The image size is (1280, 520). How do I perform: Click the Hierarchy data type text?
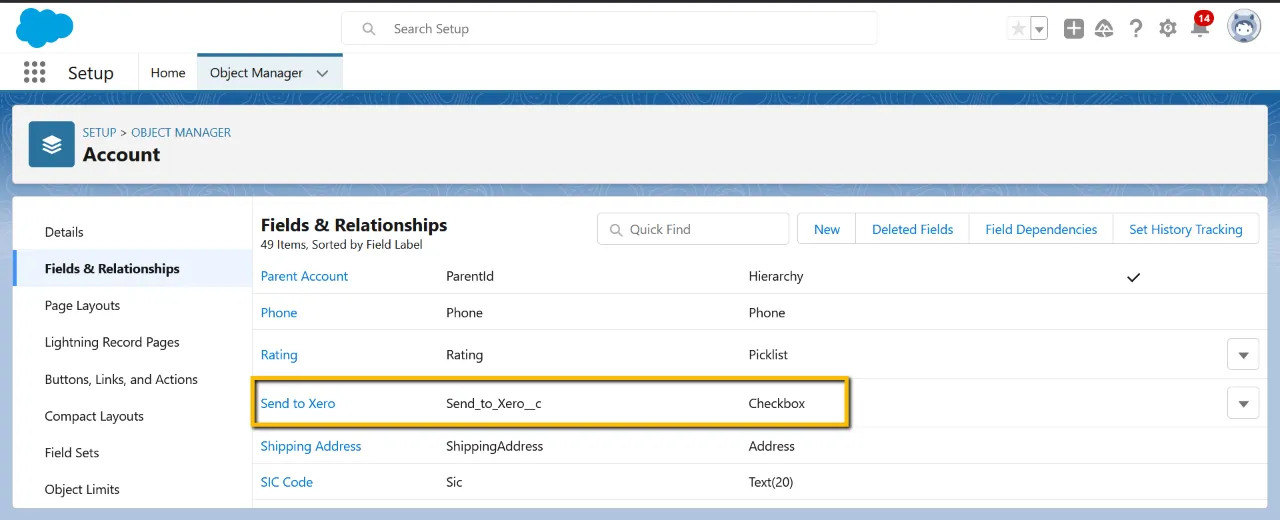point(776,276)
